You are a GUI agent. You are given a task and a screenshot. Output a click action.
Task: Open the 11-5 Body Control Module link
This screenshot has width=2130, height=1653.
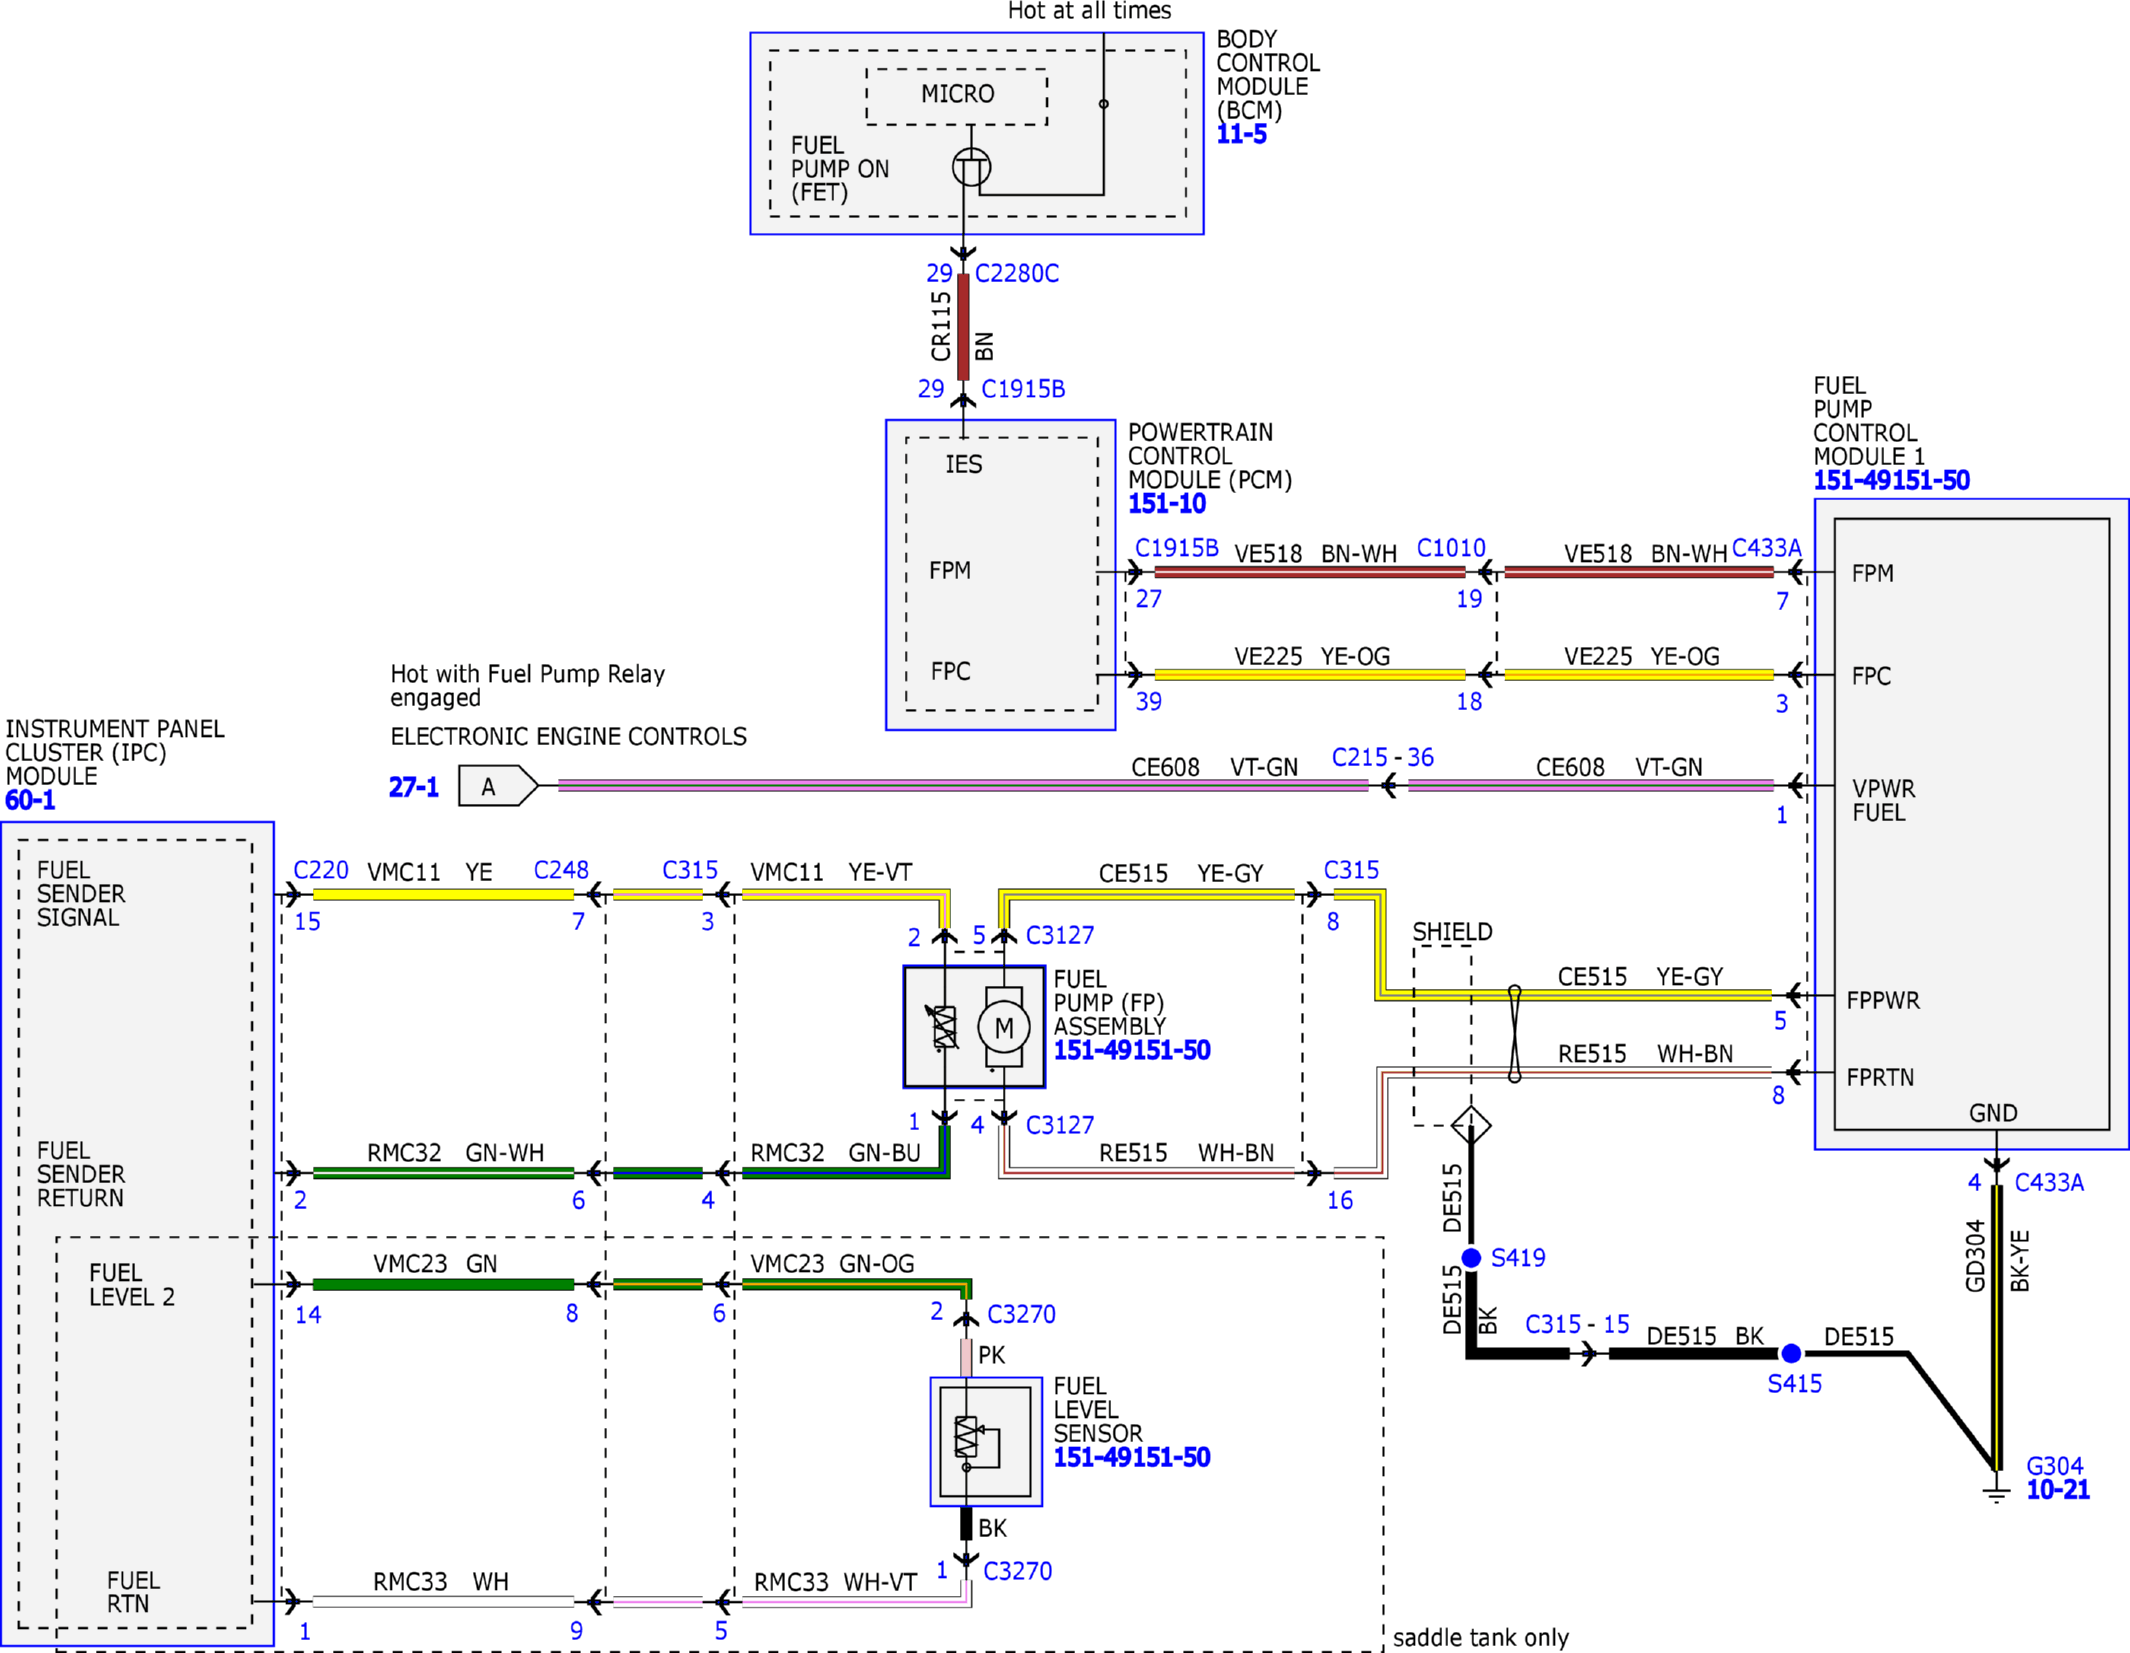pos(1241,134)
